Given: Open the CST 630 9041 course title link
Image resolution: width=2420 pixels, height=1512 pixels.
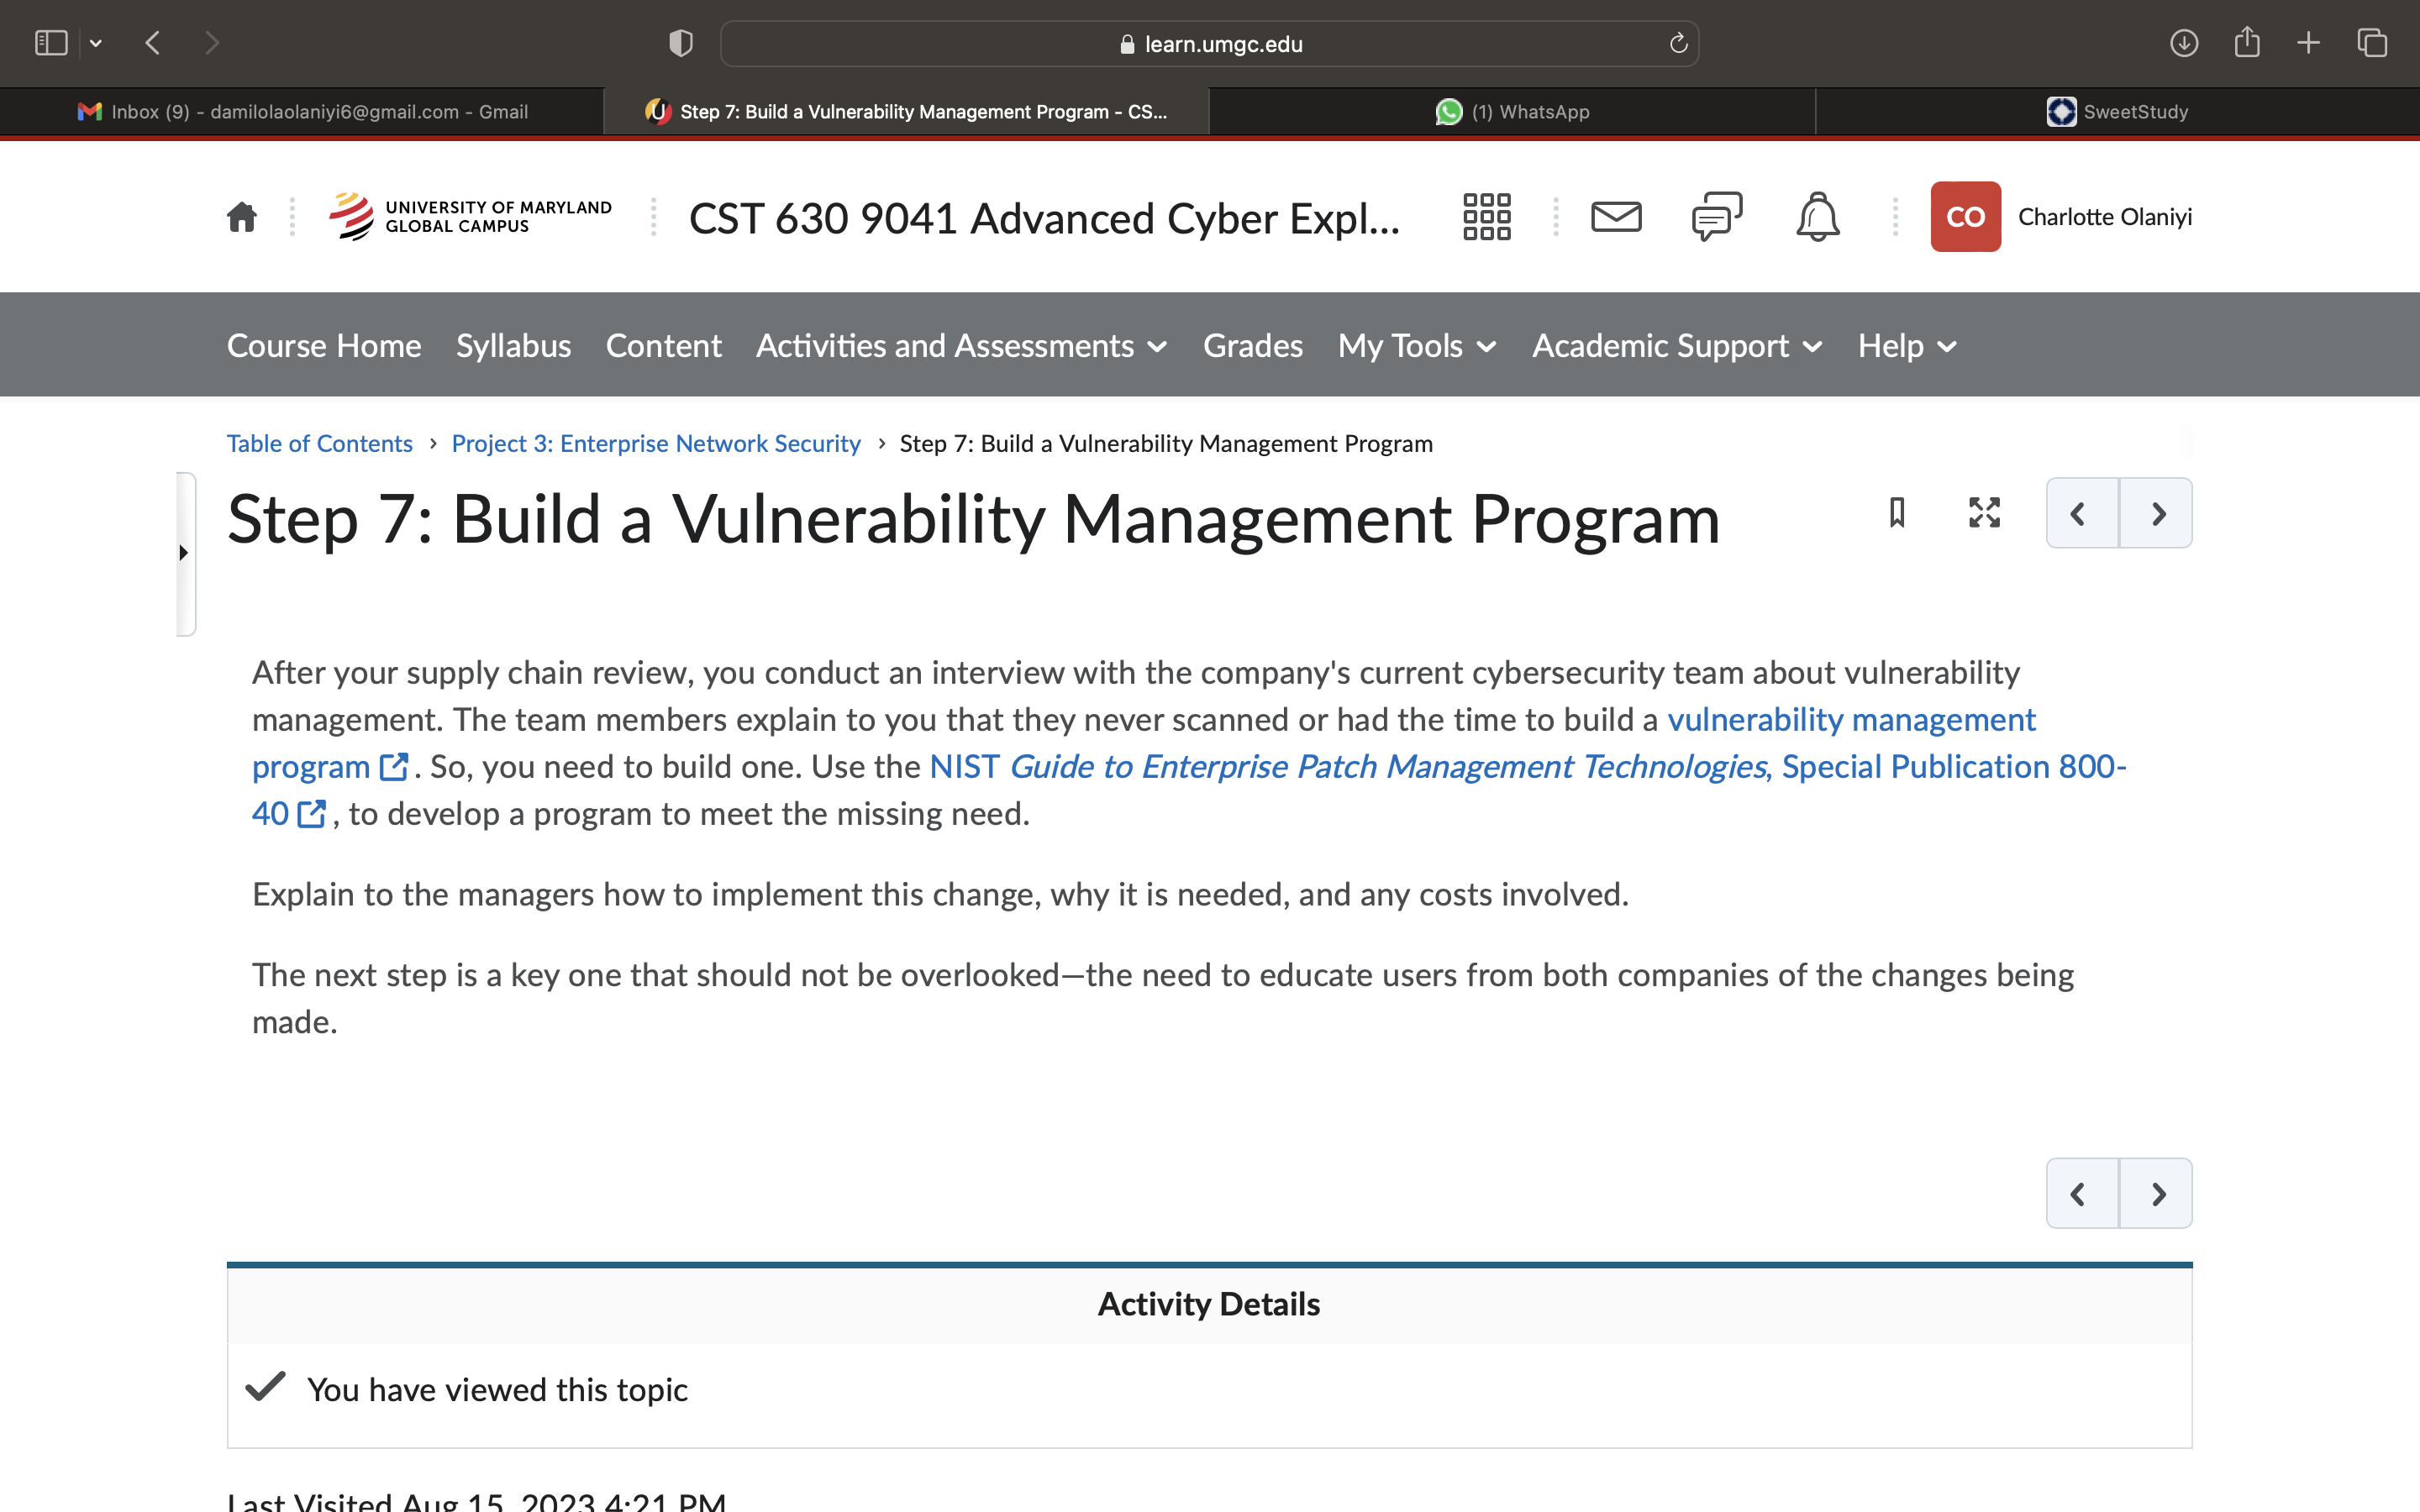Looking at the screenshot, I should point(1044,218).
